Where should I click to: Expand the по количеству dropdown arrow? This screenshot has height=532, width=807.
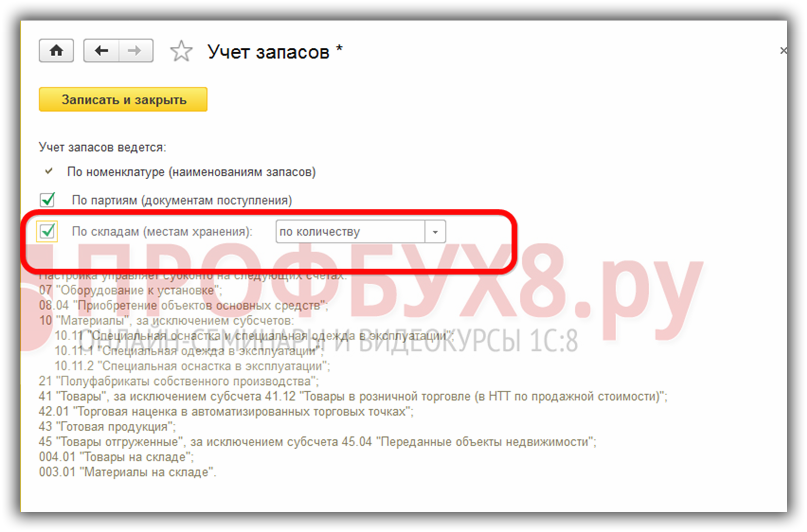pos(435,232)
